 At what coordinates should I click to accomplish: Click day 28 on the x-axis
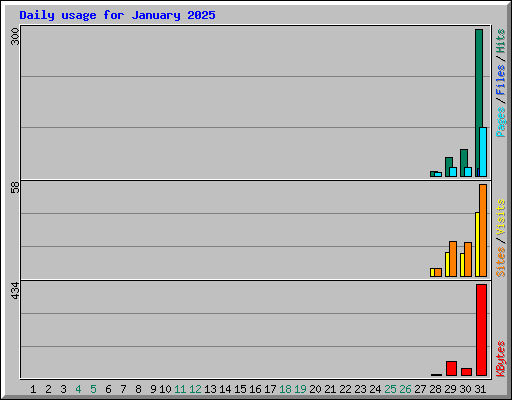pos(435,389)
